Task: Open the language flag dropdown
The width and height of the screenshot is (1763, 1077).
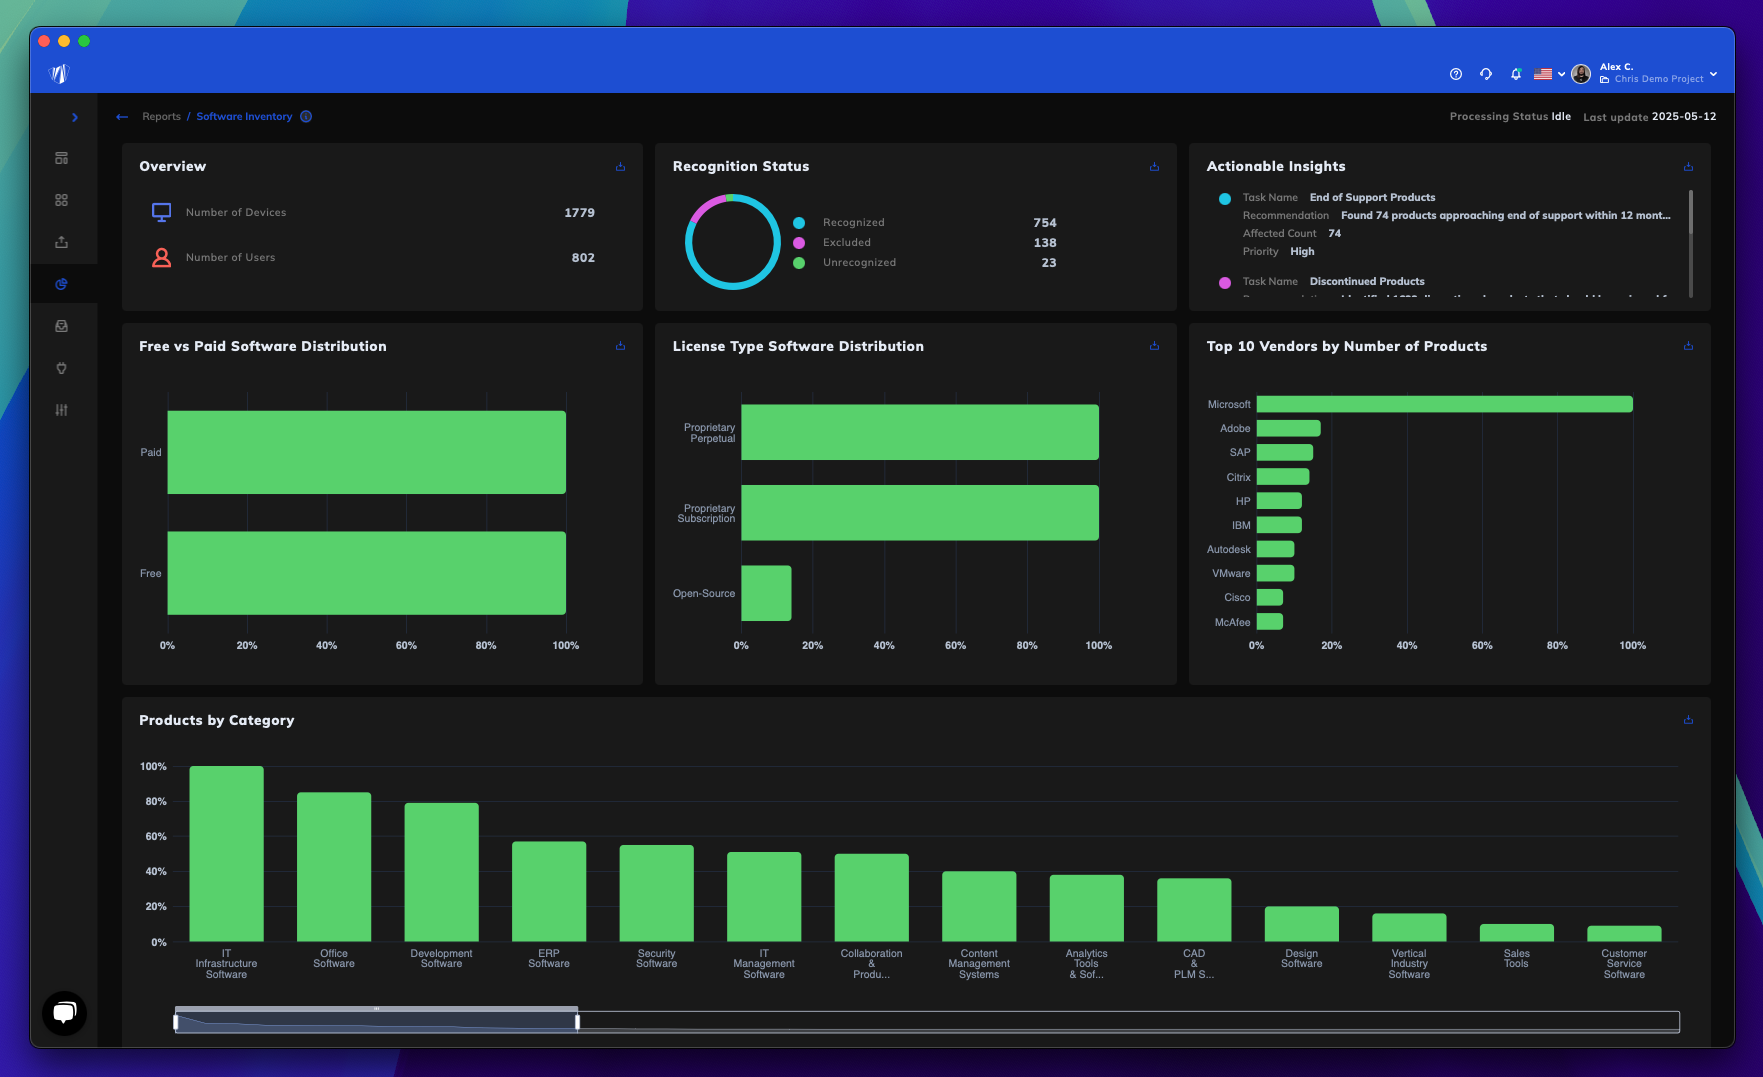Action: coord(1548,73)
